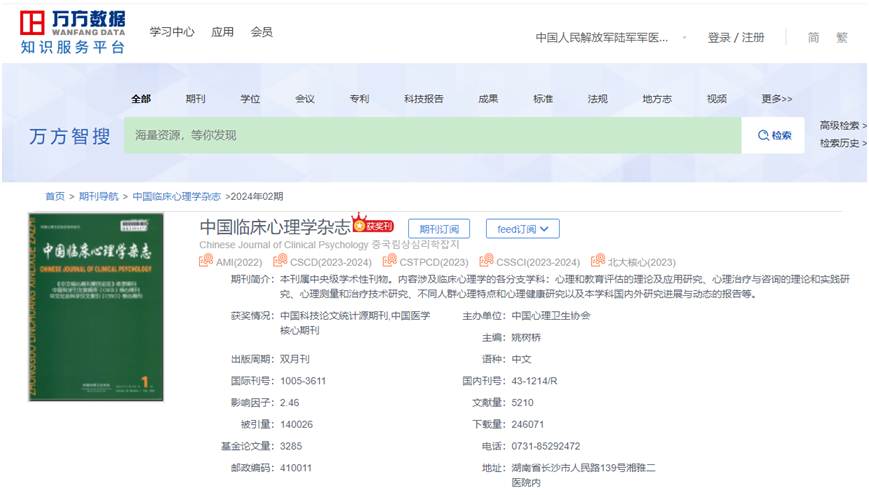Select the 专利 search category tab
The image size is (869, 495).
359,99
